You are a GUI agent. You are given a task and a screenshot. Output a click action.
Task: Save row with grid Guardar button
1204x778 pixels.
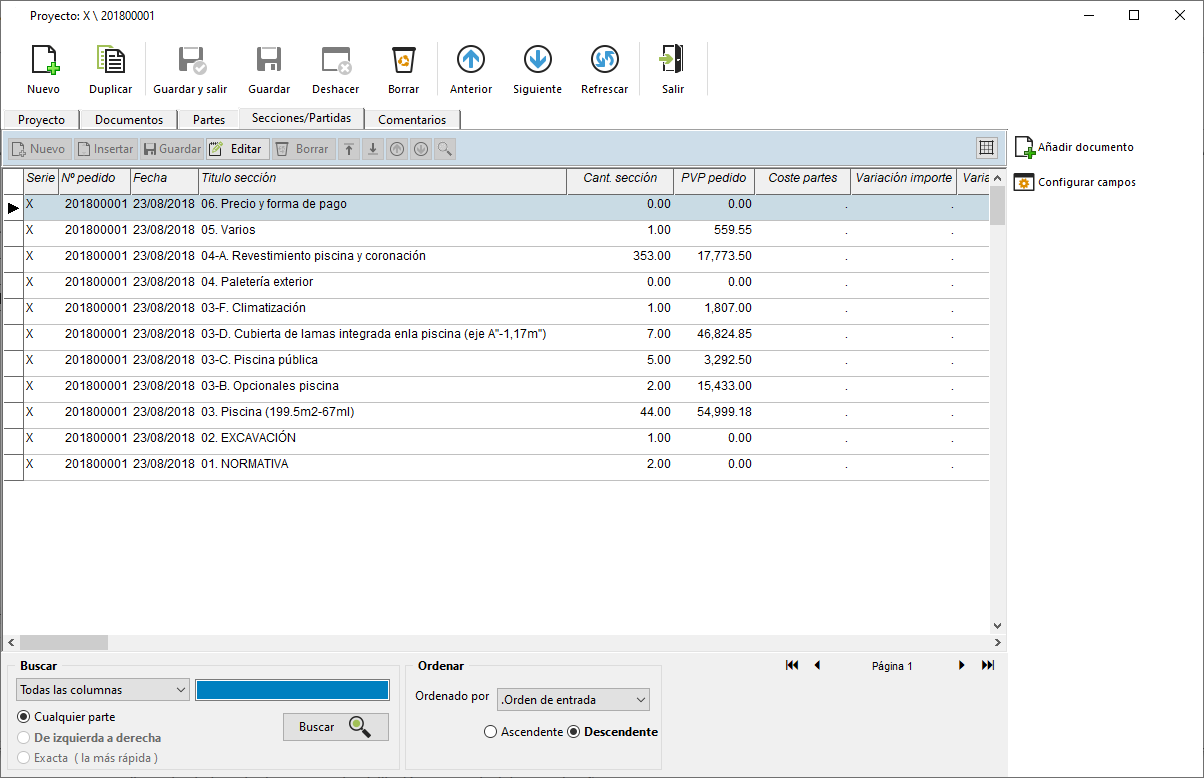click(x=172, y=149)
